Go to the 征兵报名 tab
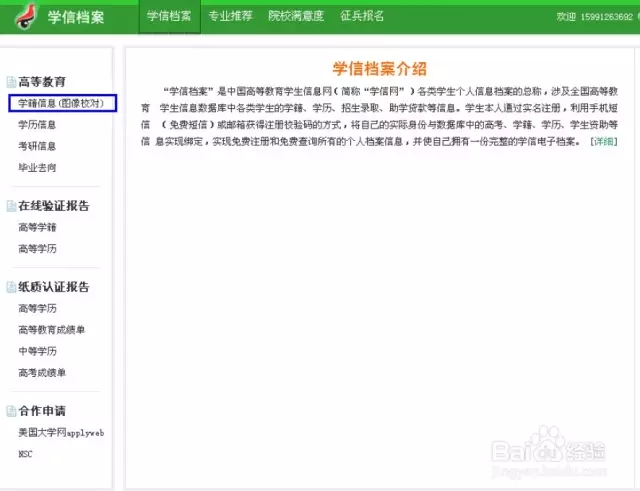 pos(362,17)
